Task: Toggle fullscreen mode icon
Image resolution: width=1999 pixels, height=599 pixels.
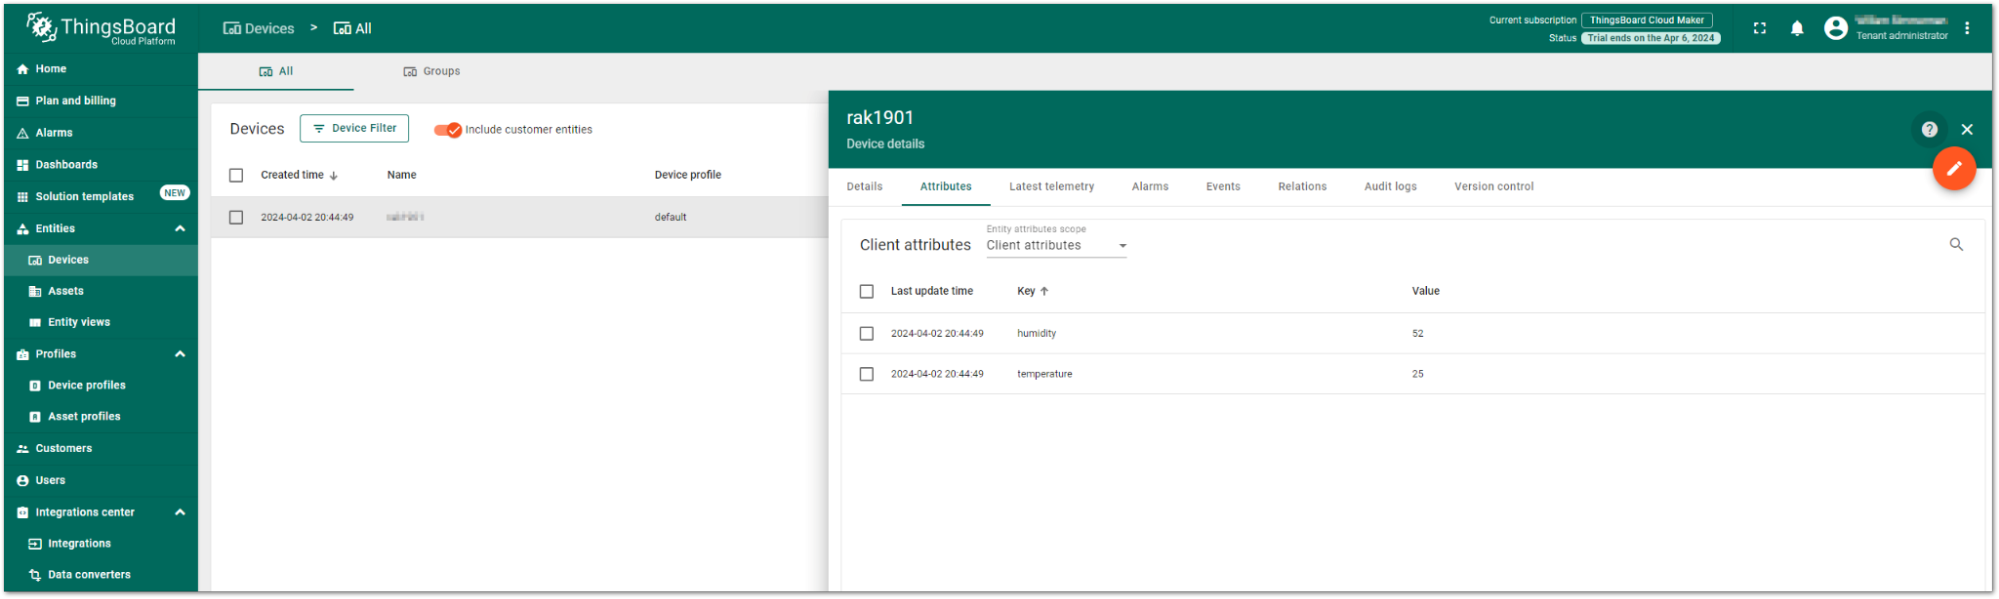Action: pos(1760,29)
